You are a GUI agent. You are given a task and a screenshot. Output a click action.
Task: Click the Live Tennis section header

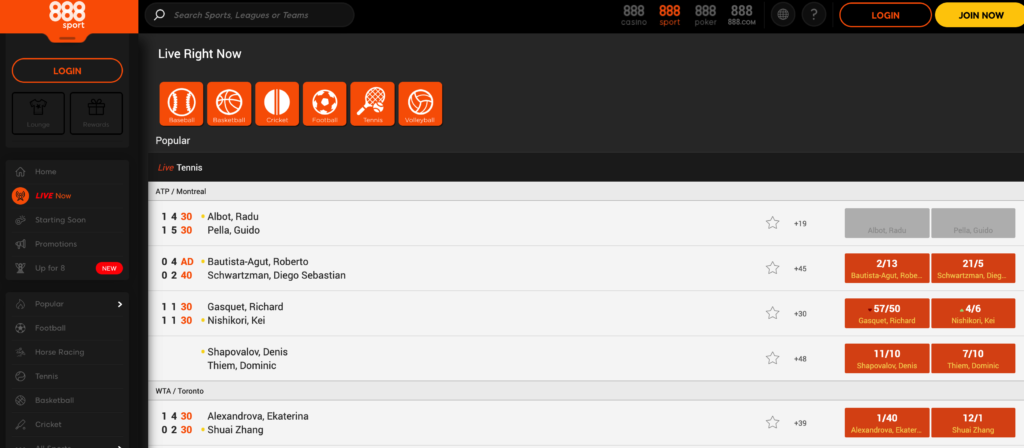pyautogui.click(x=586, y=168)
